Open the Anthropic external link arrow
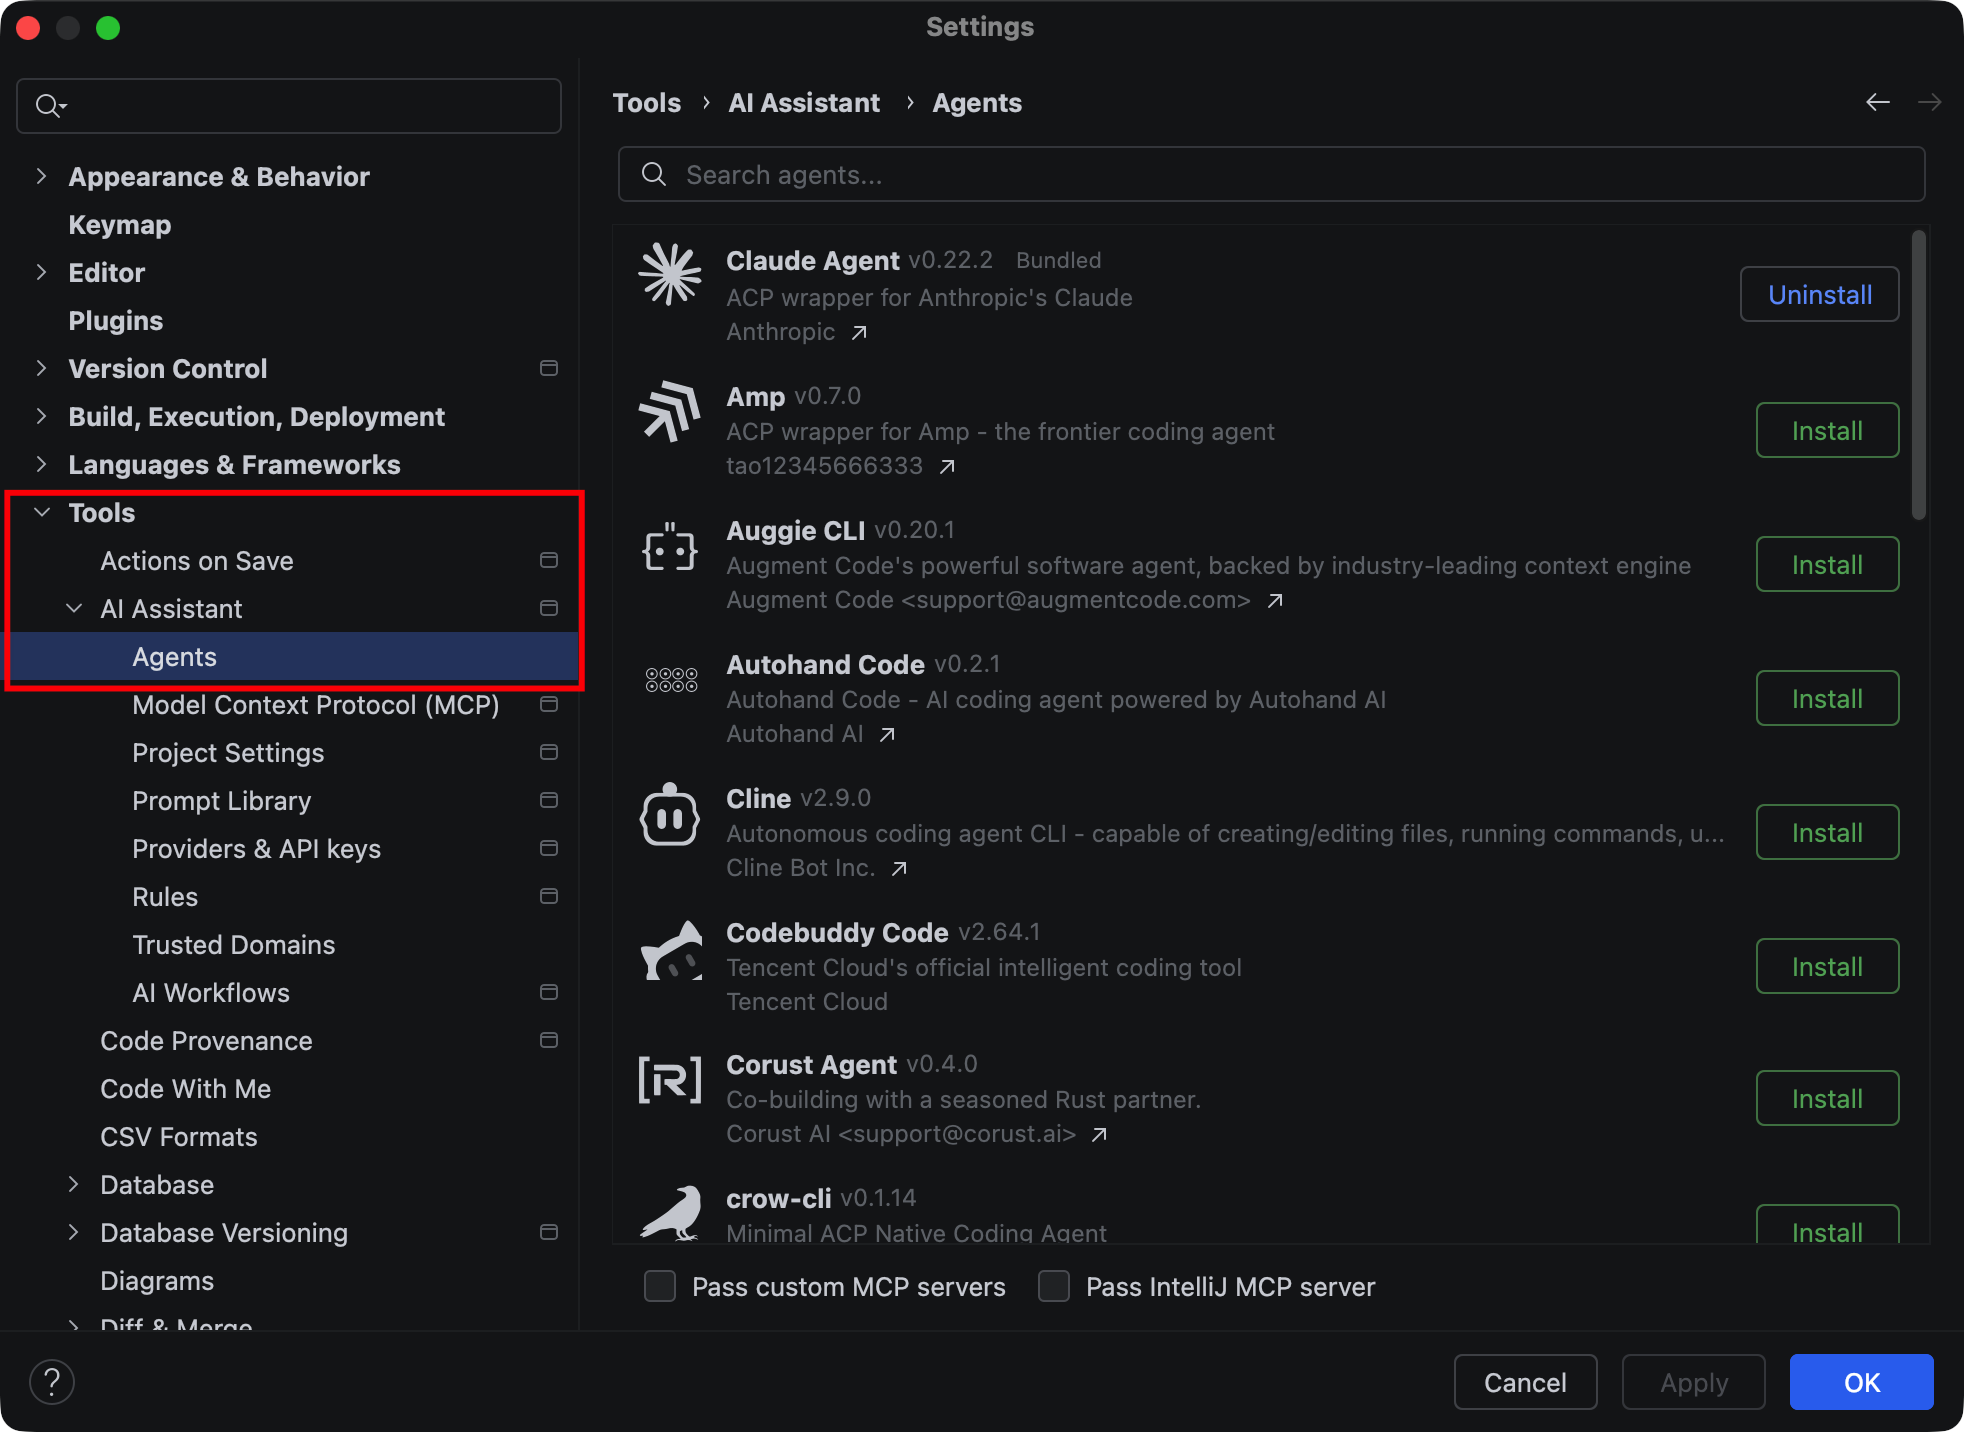Image resolution: width=1964 pixels, height=1432 pixels. (x=859, y=332)
